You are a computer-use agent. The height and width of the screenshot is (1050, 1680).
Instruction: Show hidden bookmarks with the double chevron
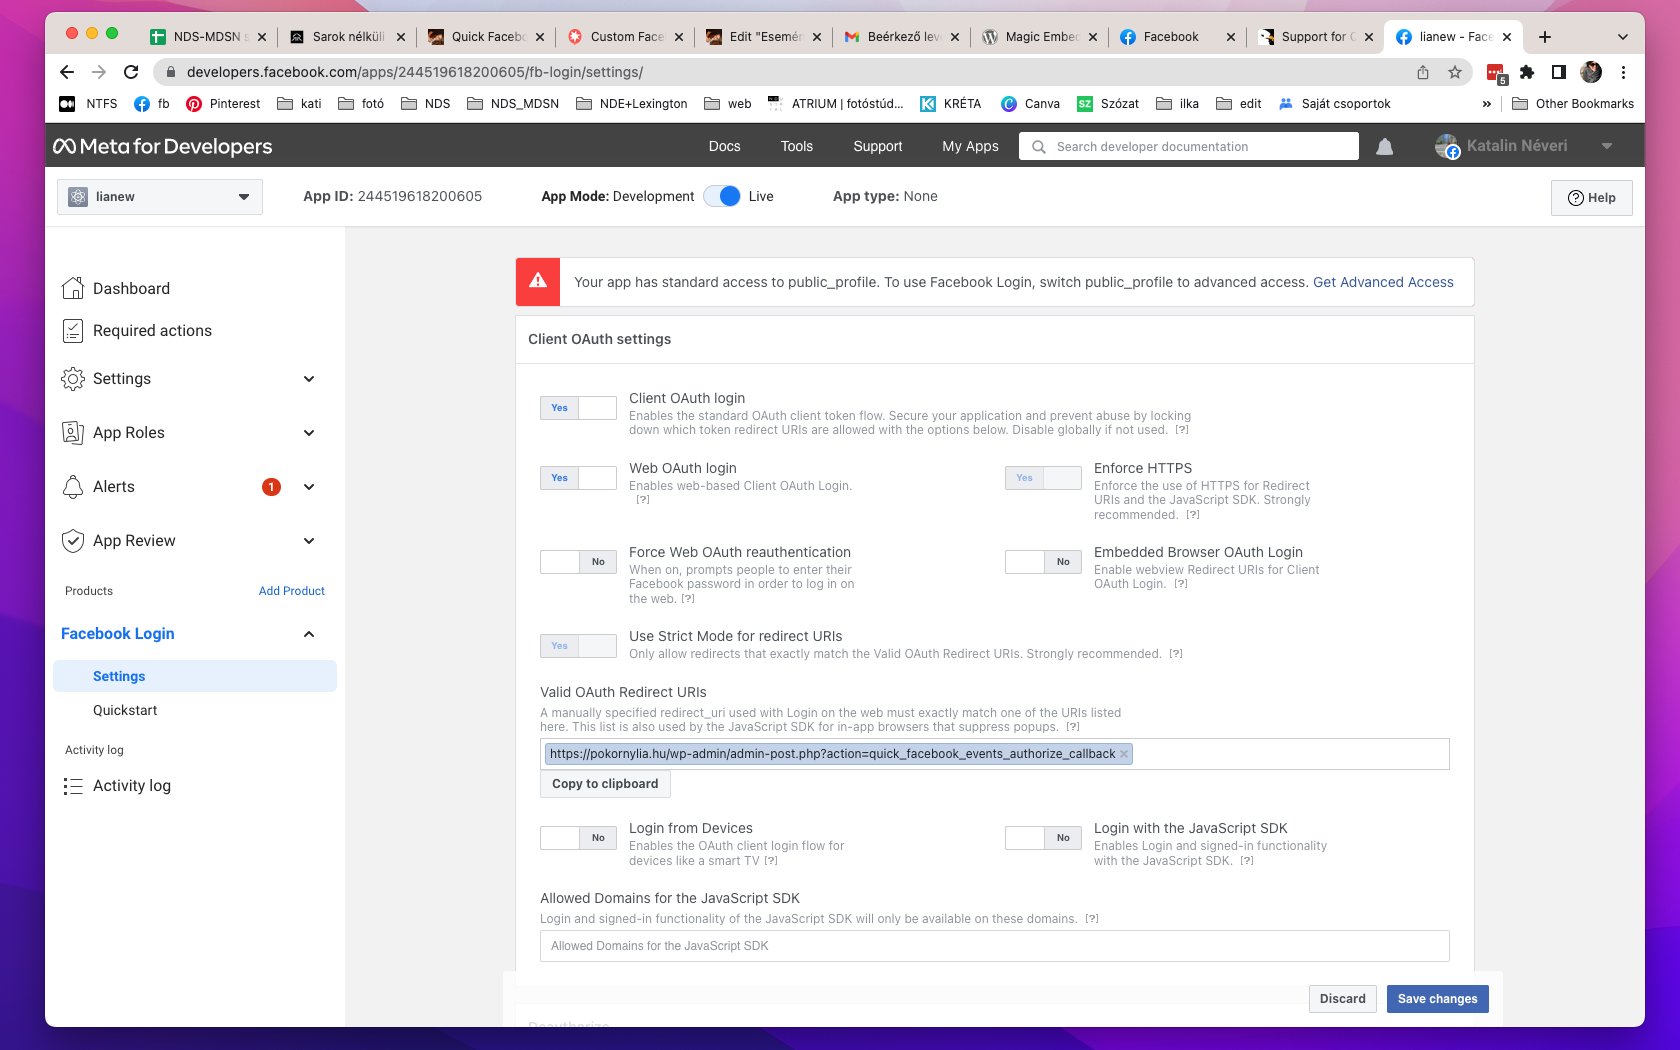(x=1487, y=104)
